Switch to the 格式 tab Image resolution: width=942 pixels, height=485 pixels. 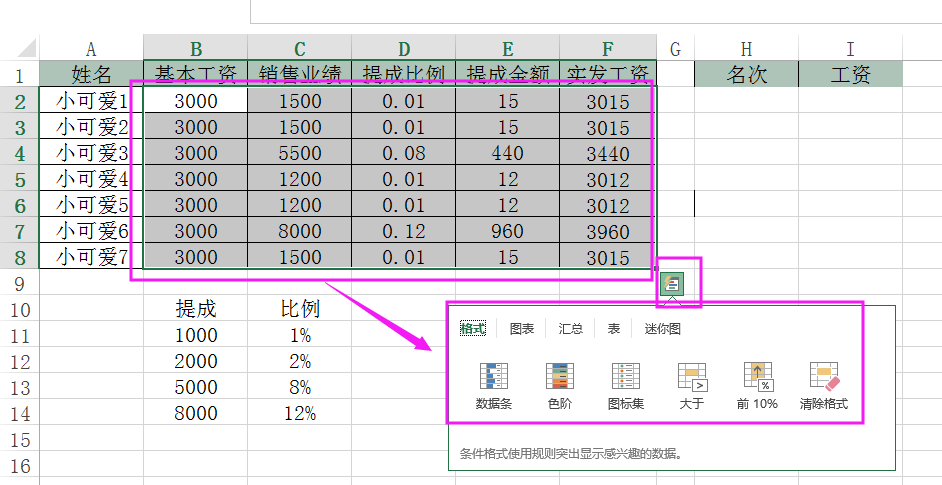tap(473, 329)
